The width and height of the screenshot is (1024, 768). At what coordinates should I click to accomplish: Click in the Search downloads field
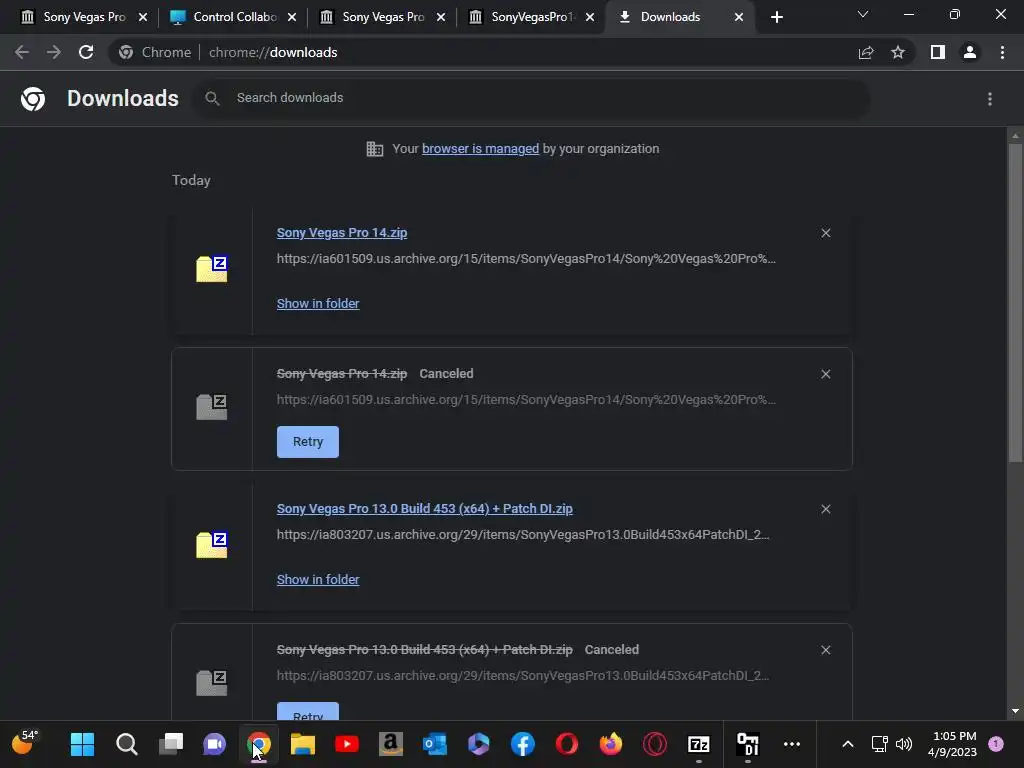[531, 99]
